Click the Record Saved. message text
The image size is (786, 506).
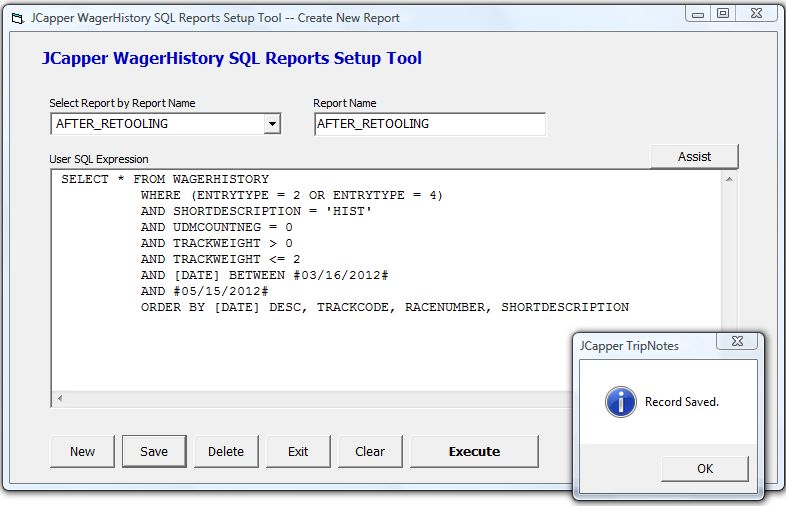coord(682,402)
